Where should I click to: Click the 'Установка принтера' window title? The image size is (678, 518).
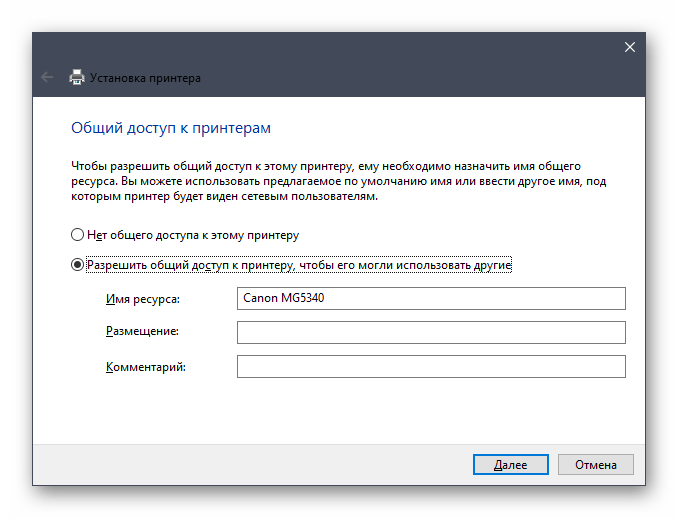pyautogui.click(x=145, y=78)
